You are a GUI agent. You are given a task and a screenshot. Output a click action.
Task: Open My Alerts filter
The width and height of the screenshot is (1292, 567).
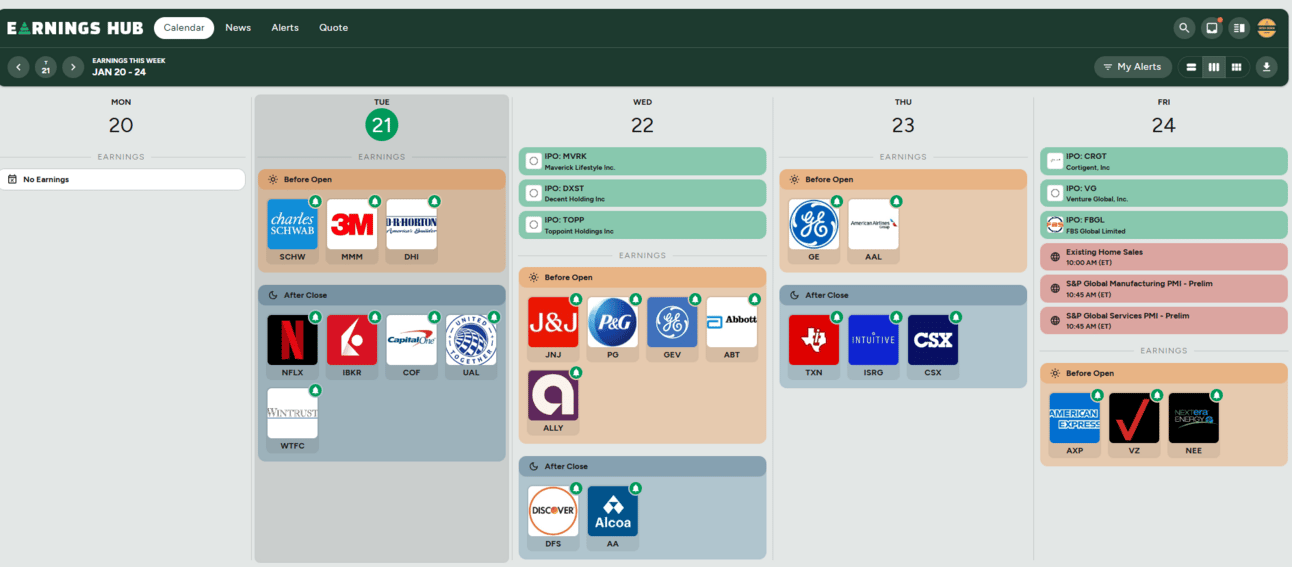coord(1133,67)
